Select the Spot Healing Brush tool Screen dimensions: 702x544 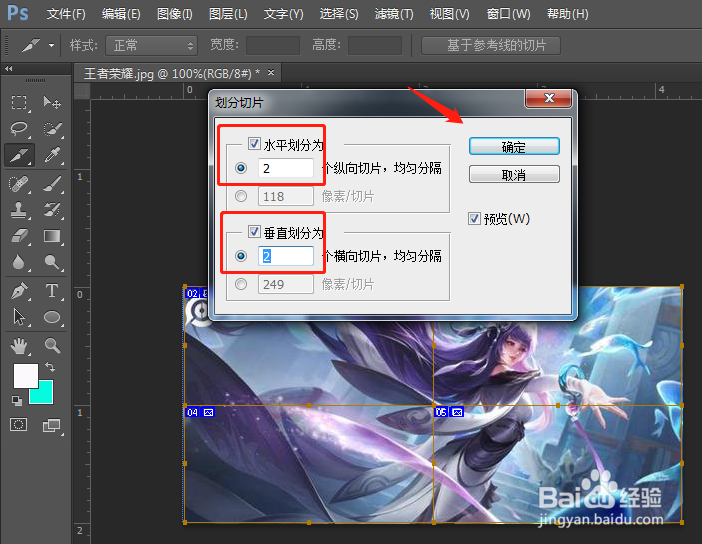19,184
